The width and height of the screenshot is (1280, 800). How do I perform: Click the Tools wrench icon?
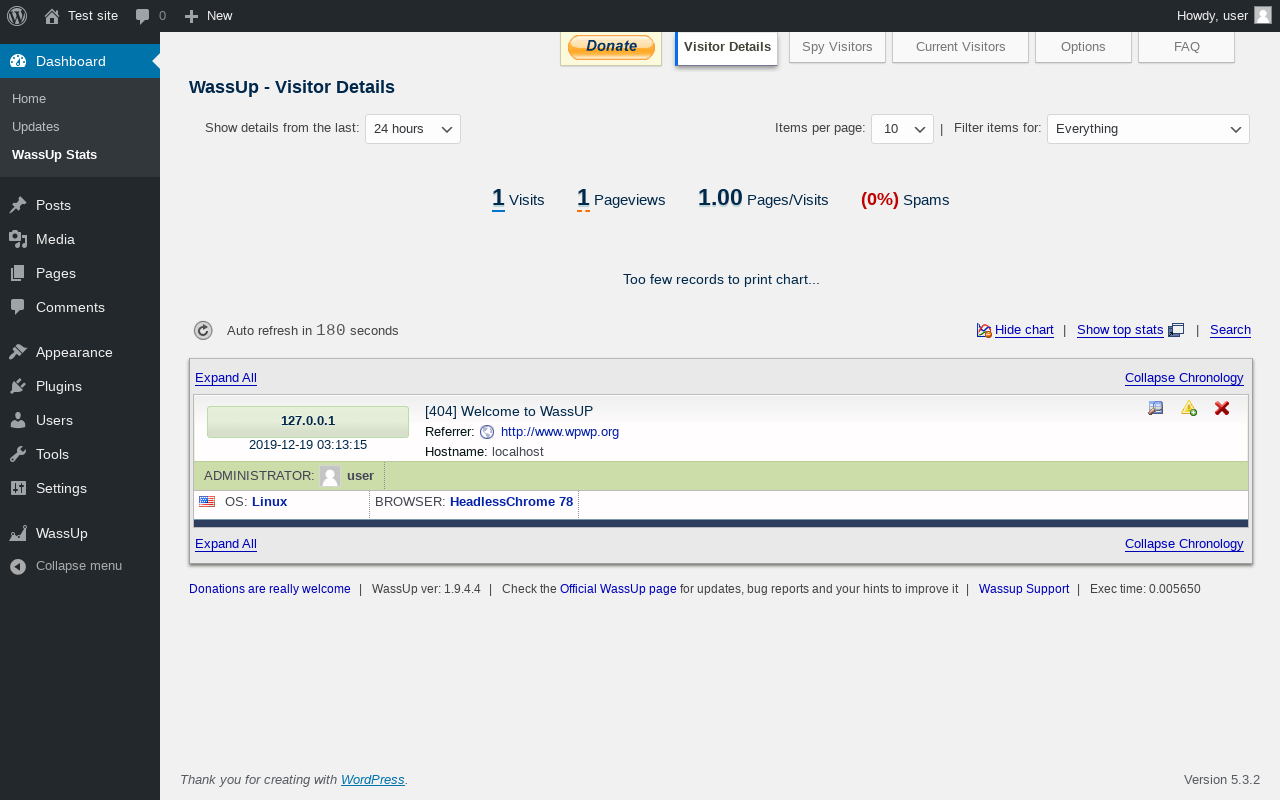click(x=18, y=454)
